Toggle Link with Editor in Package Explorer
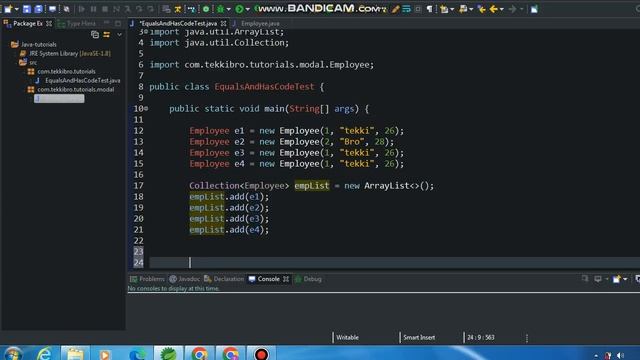 pyautogui.click(x=107, y=35)
